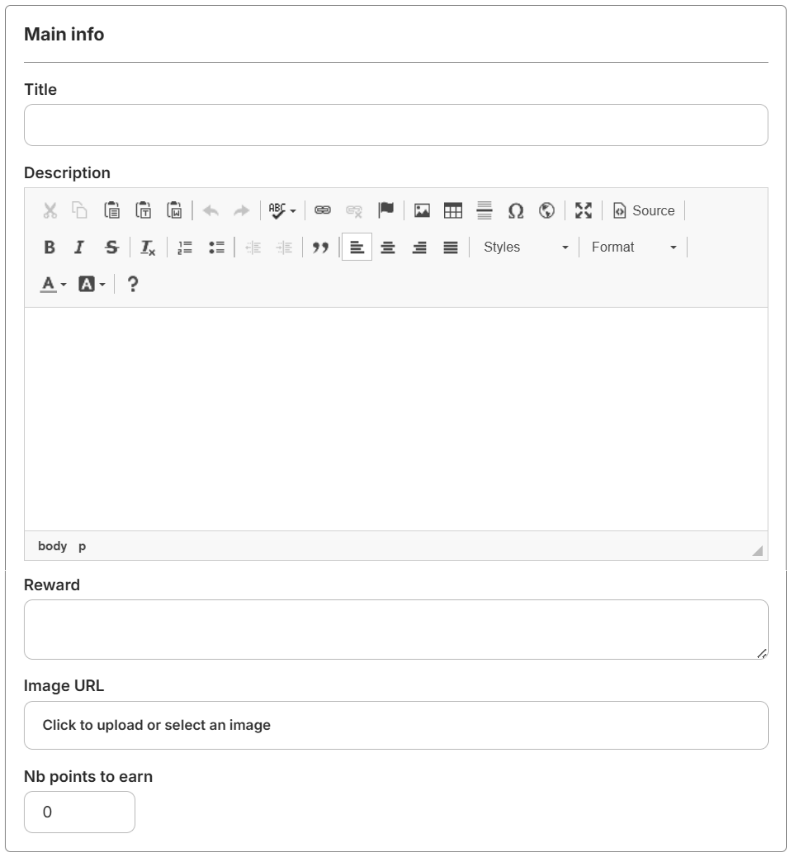The height and width of the screenshot is (862, 794).
Task: Maximize the editor window
Action: coord(585,211)
